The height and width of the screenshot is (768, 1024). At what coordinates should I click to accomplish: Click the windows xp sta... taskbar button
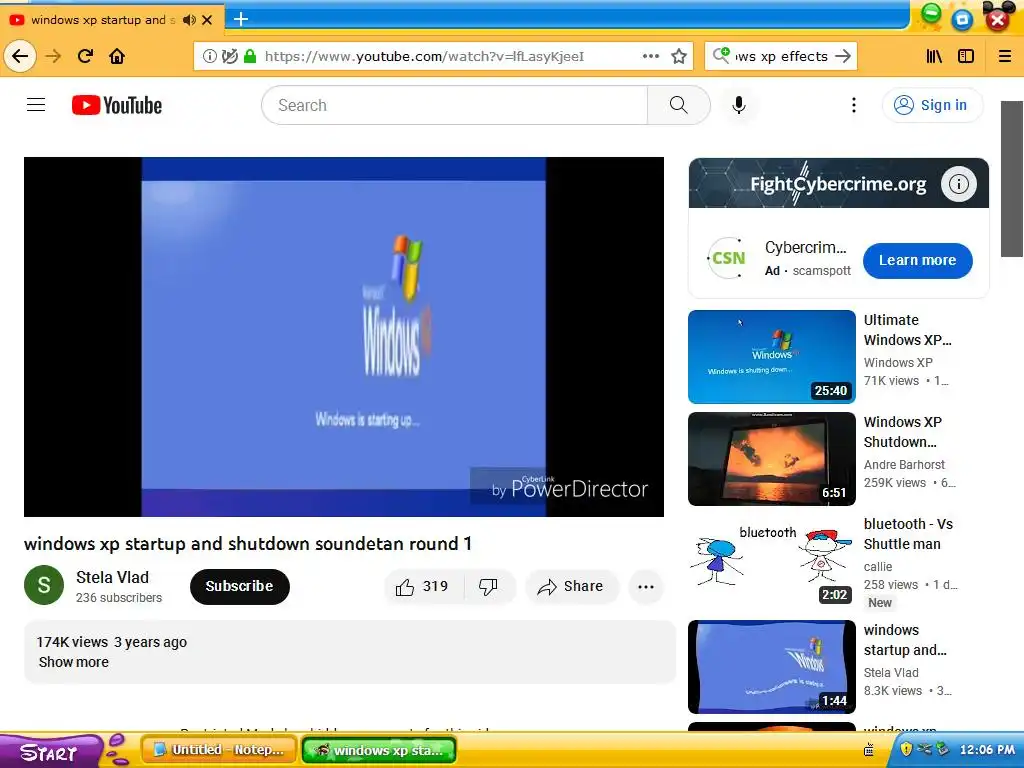click(x=379, y=750)
